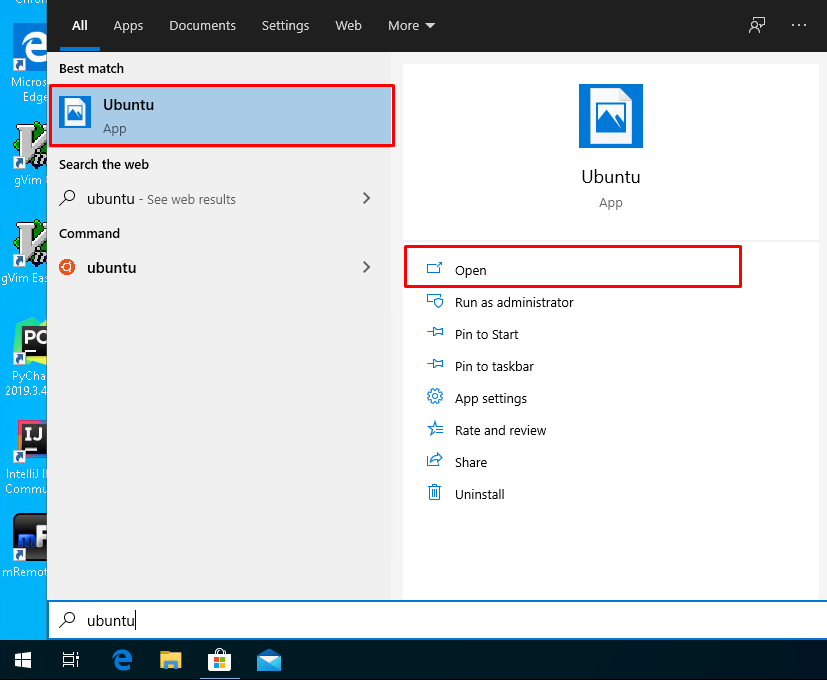Switch to the All search tab
Image resolution: width=827 pixels, height=680 pixels.
pos(80,25)
